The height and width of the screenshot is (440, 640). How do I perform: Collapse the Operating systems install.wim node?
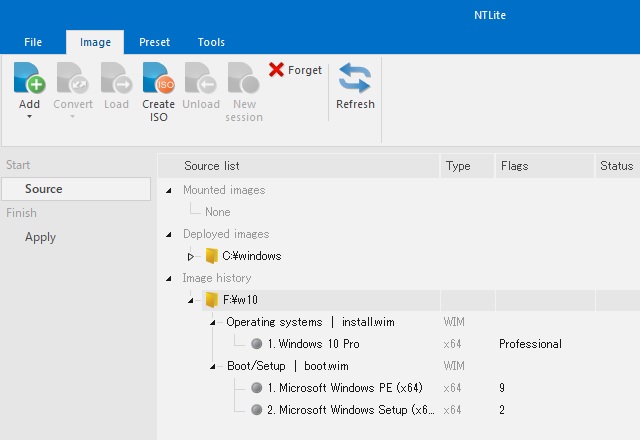point(213,322)
